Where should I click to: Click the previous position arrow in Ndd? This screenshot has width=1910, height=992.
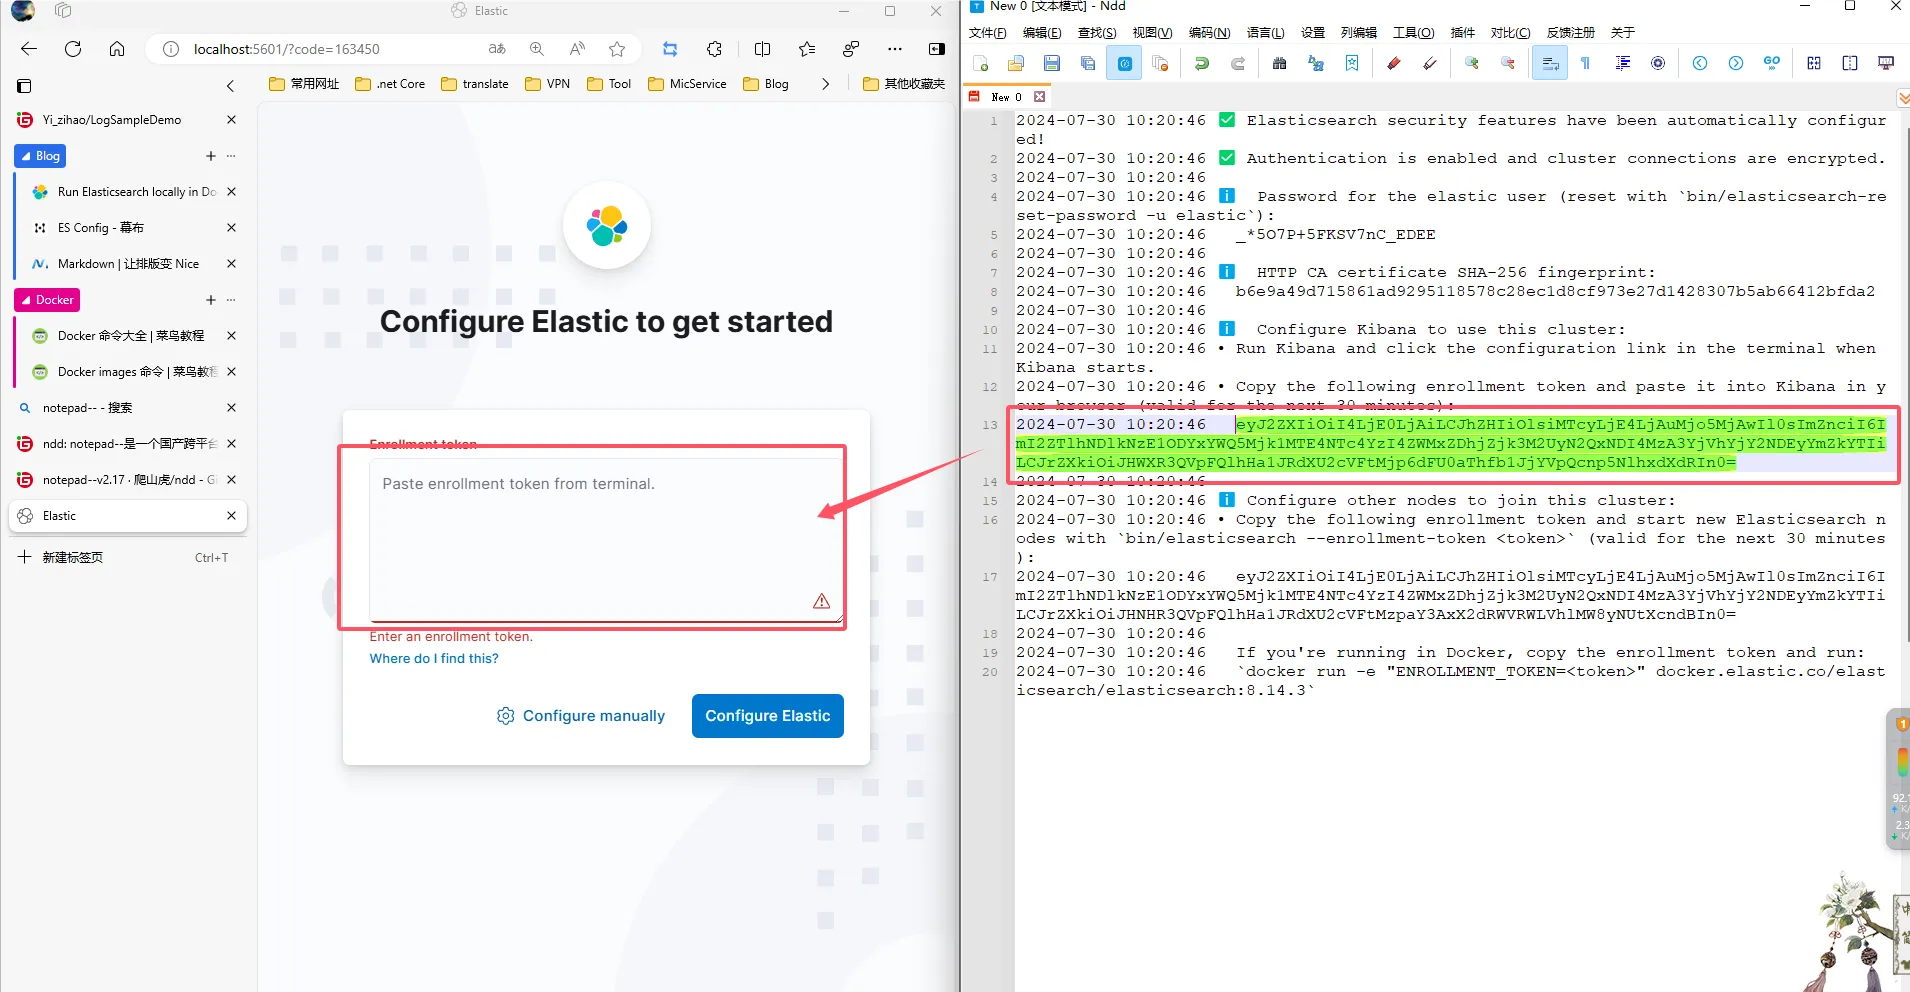pyautogui.click(x=1700, y=63)
